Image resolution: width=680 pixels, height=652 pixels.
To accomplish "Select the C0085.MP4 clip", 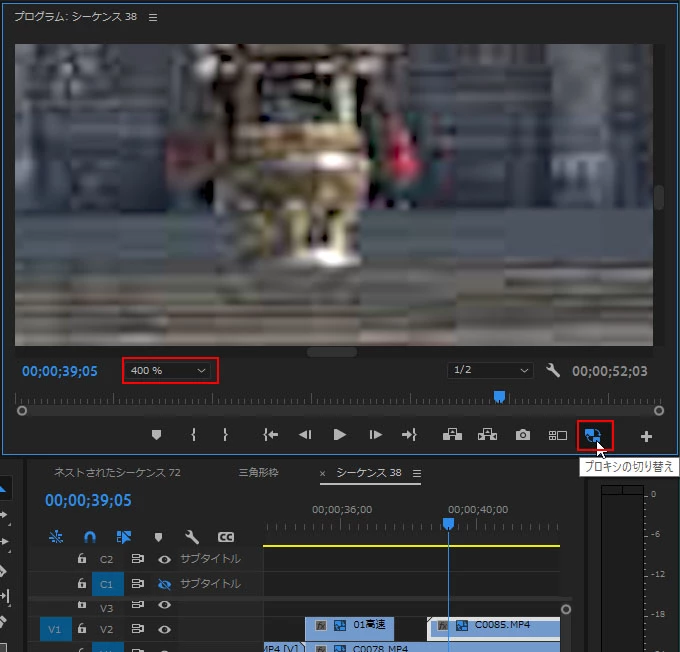I will pyautogui.click(x=494, y=629).
